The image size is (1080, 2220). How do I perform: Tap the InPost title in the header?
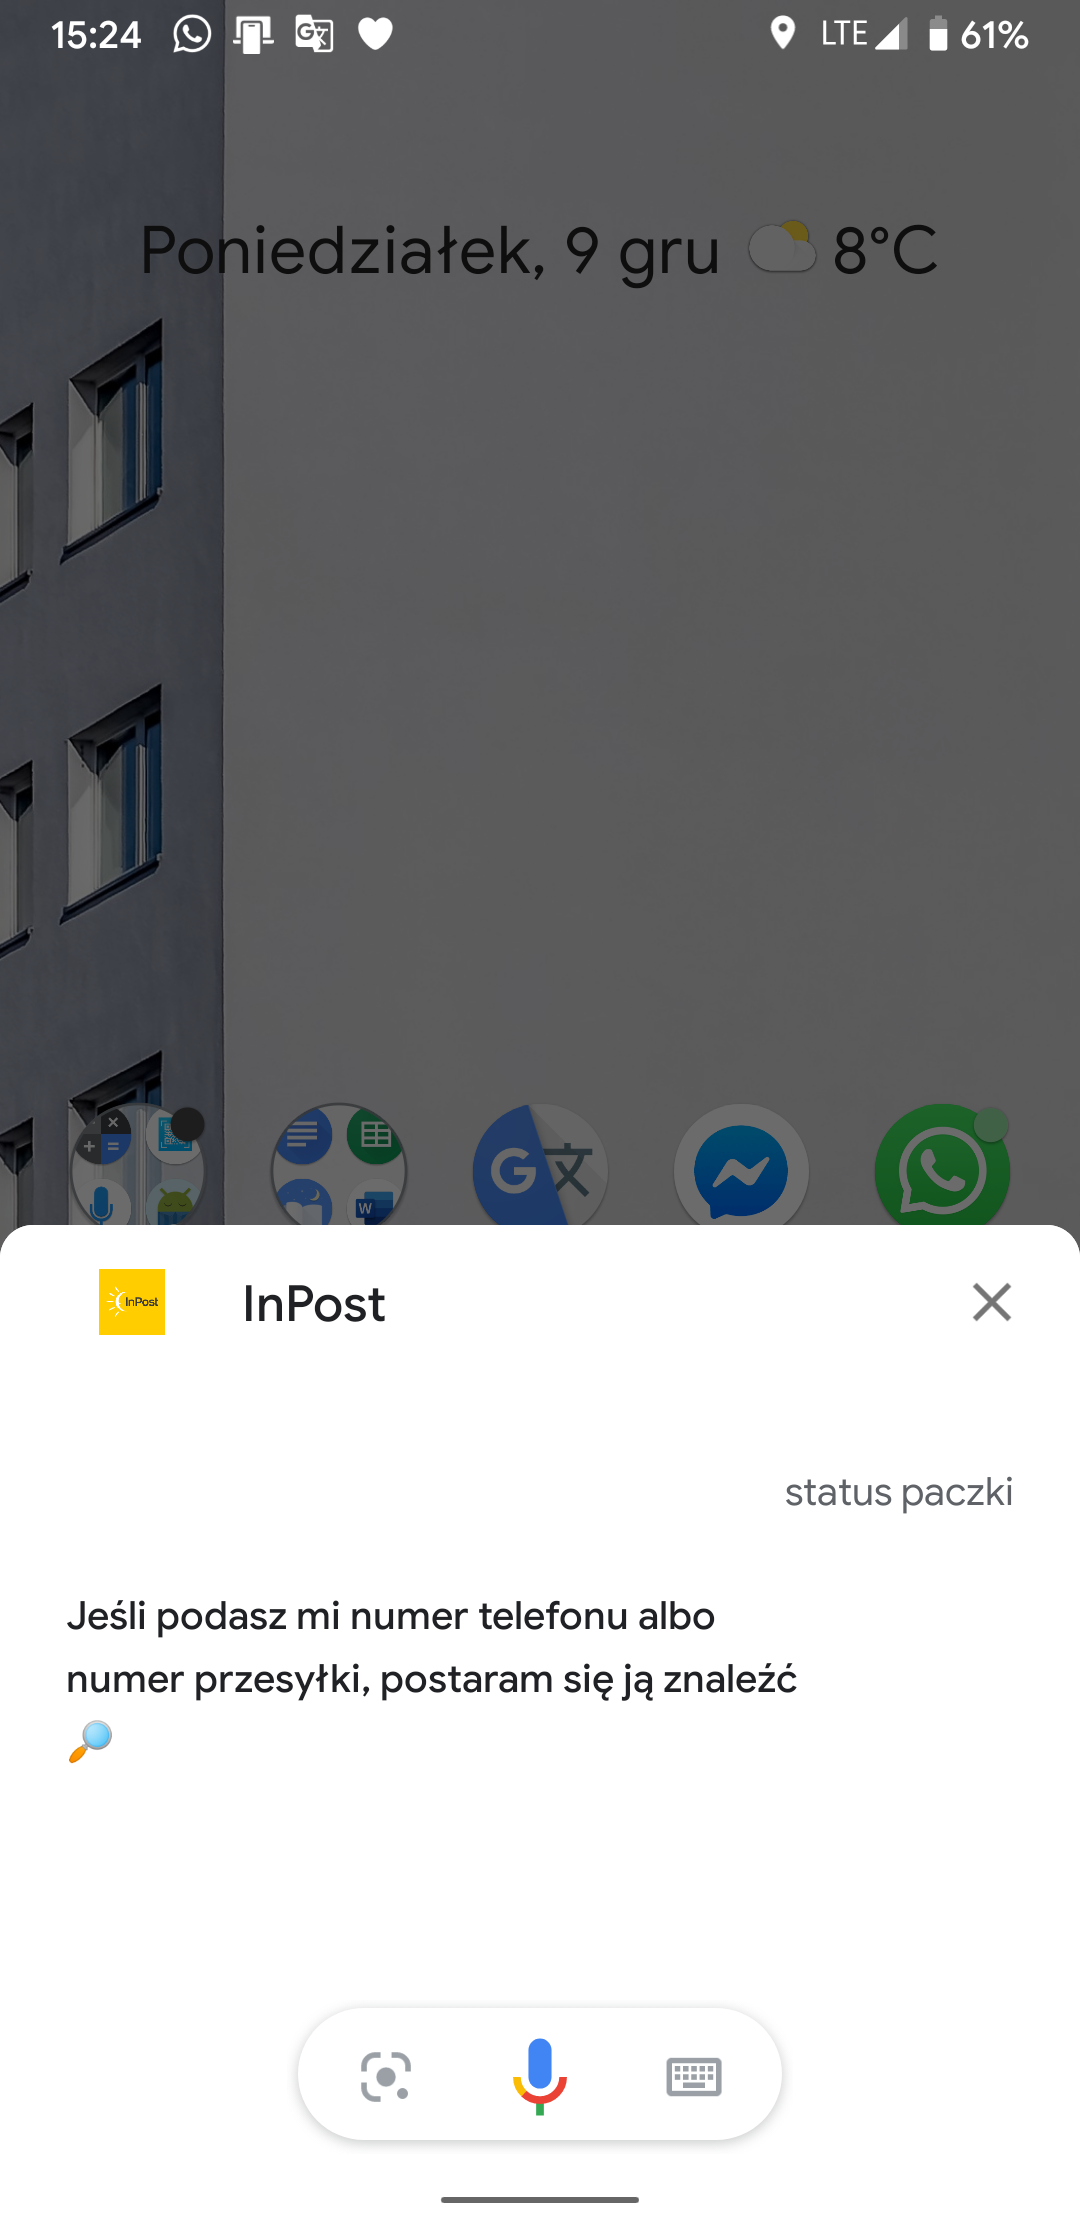pos(314,1303)
